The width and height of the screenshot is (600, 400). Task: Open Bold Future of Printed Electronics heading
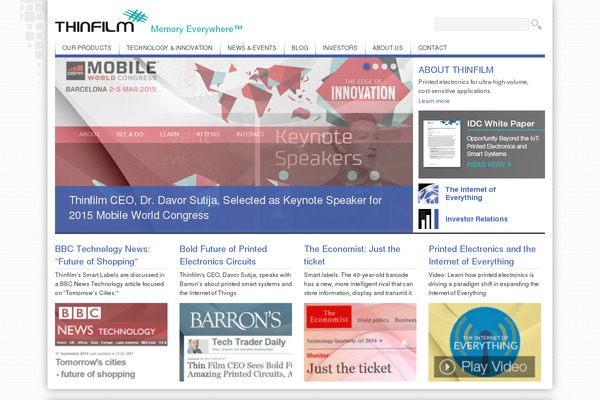pos(223,255)
